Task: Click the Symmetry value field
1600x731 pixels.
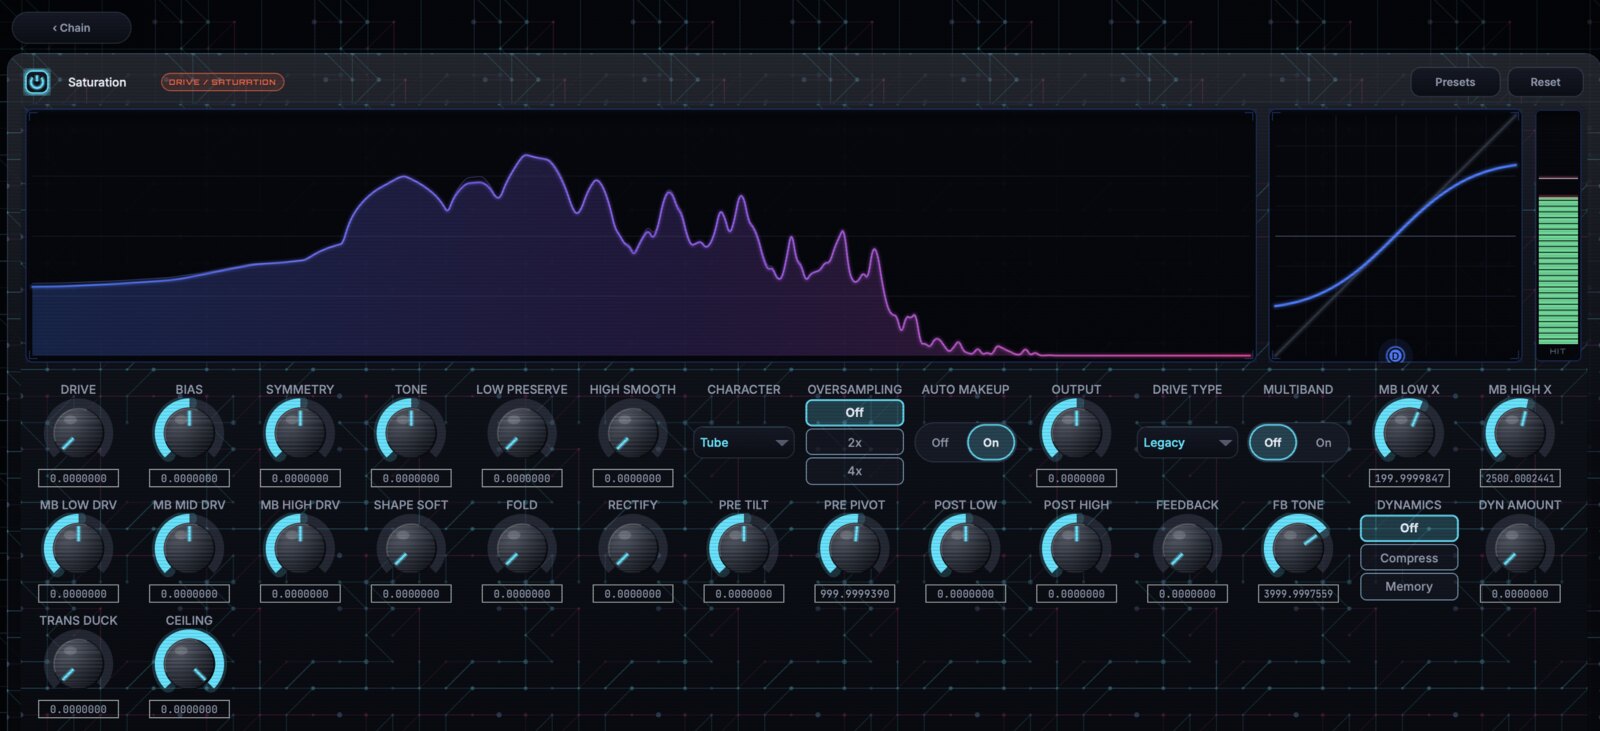Action: click(300, 478)
